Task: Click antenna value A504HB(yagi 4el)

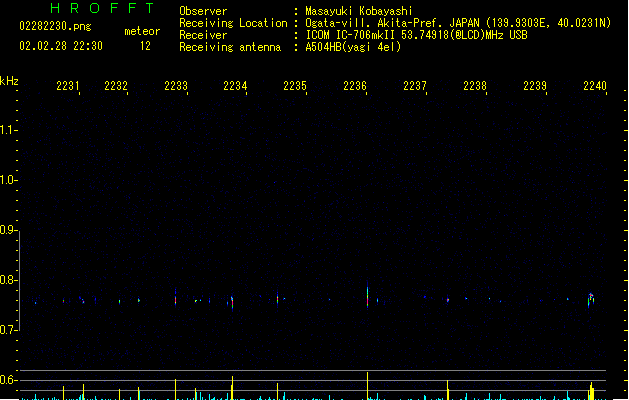Action: click(x=353, y=47)
